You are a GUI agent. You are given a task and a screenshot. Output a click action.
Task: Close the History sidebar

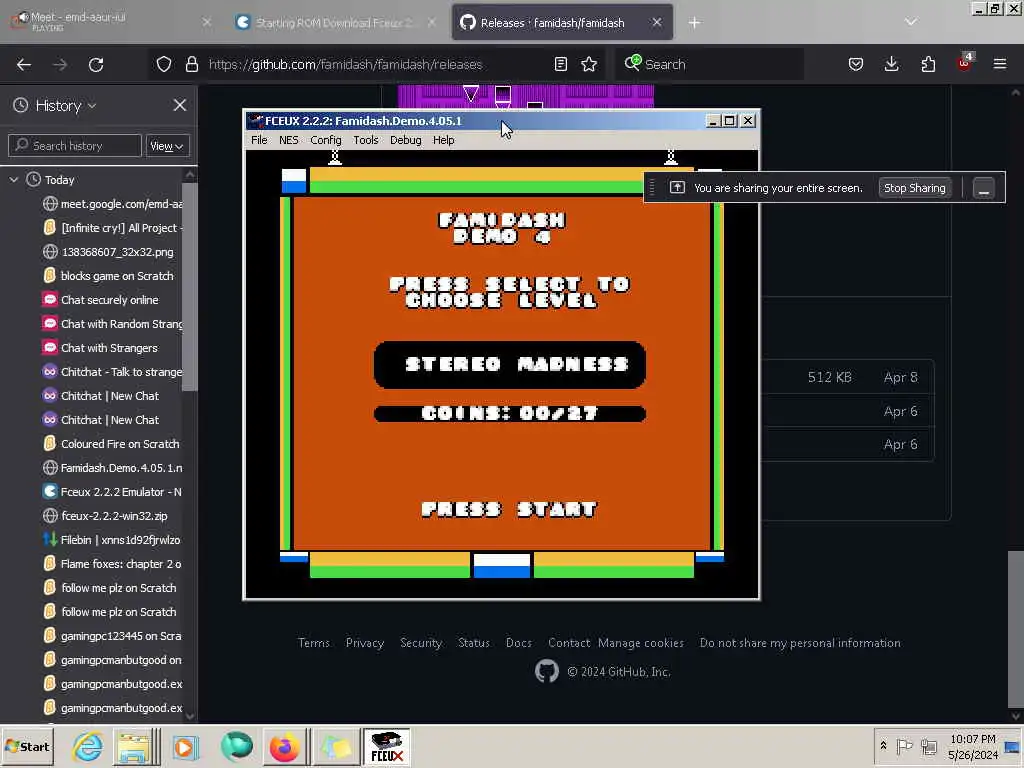pos(180,105)
